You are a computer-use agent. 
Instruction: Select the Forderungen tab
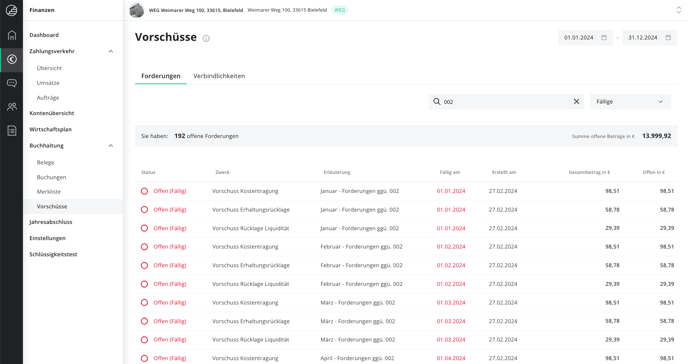[161, 76]
